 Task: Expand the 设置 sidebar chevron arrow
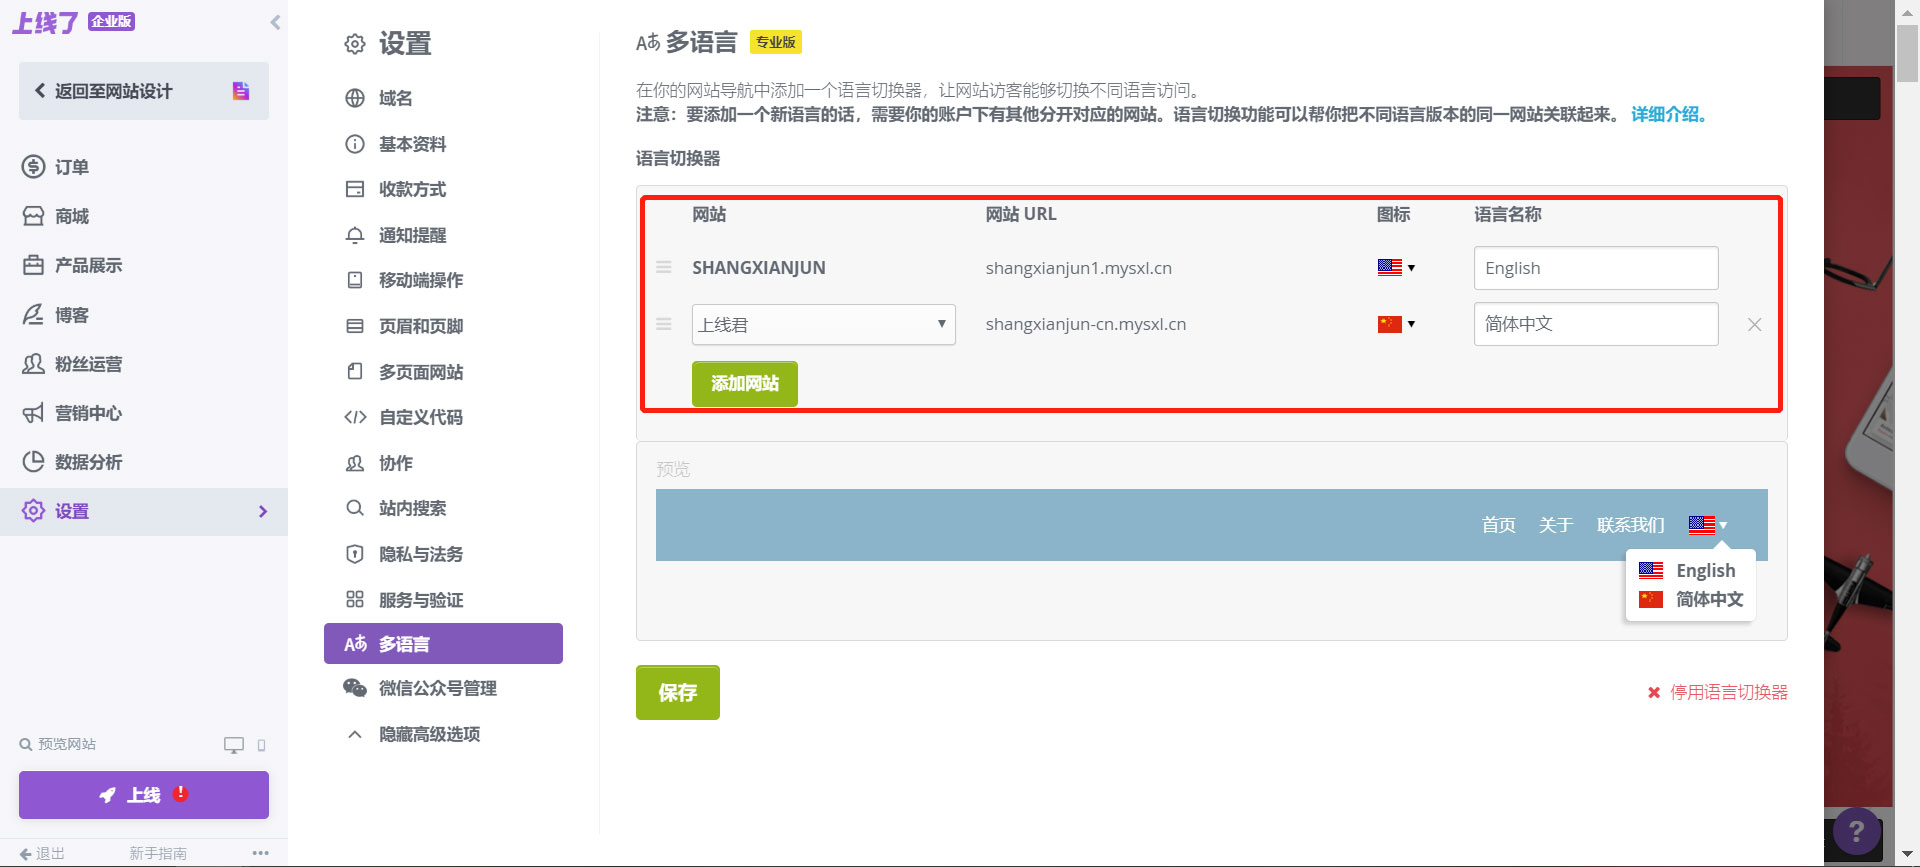(263, 511)
